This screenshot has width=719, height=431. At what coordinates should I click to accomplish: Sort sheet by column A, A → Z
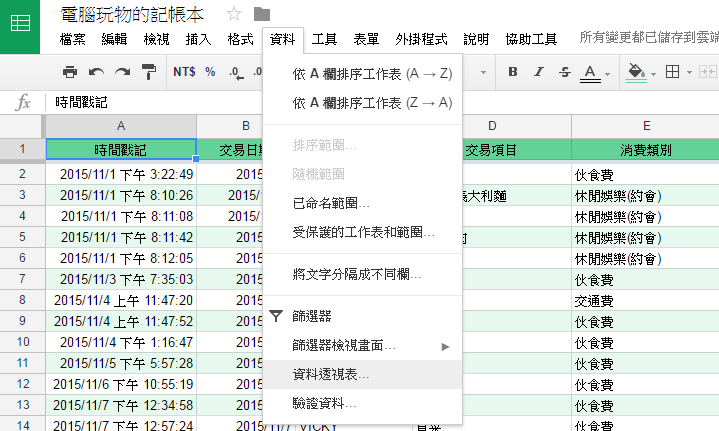tap(363, 74)
